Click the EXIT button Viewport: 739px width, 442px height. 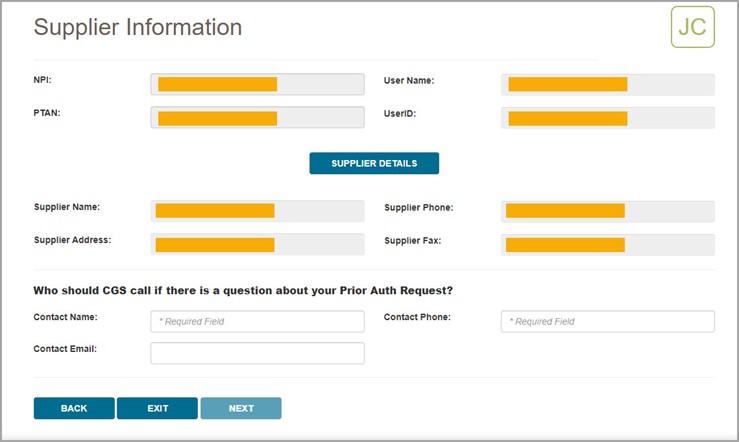(x=157, y=408)
